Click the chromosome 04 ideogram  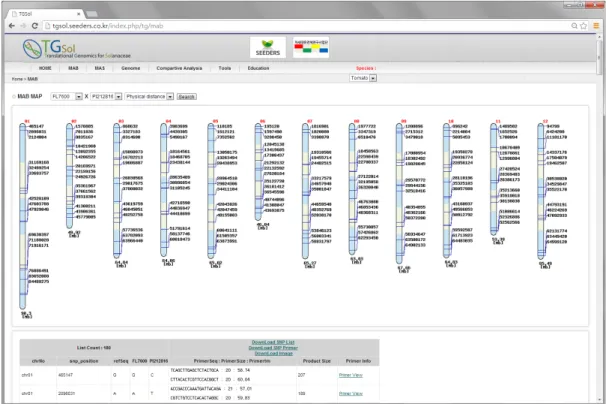[x=164, y=189]
